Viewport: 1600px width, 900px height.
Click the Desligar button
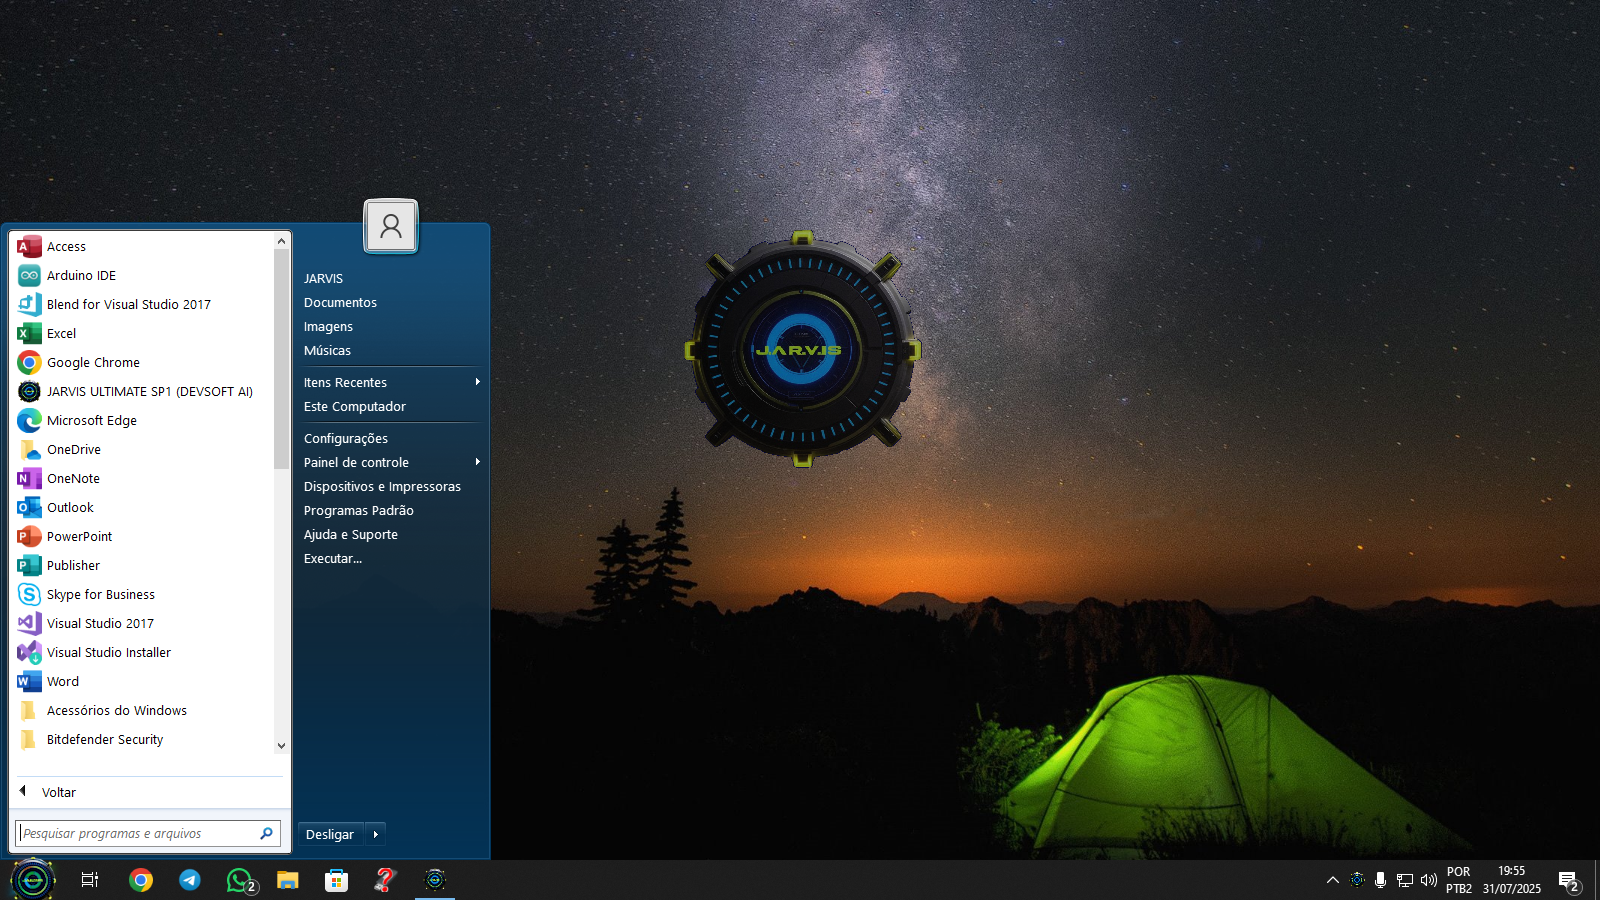point(330,834)
